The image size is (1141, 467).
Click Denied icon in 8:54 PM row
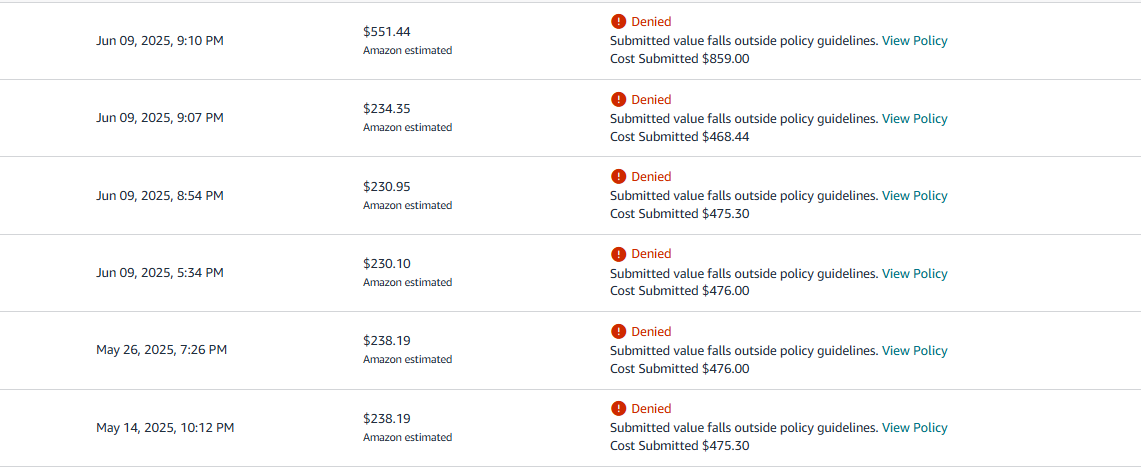pos(619,176)
